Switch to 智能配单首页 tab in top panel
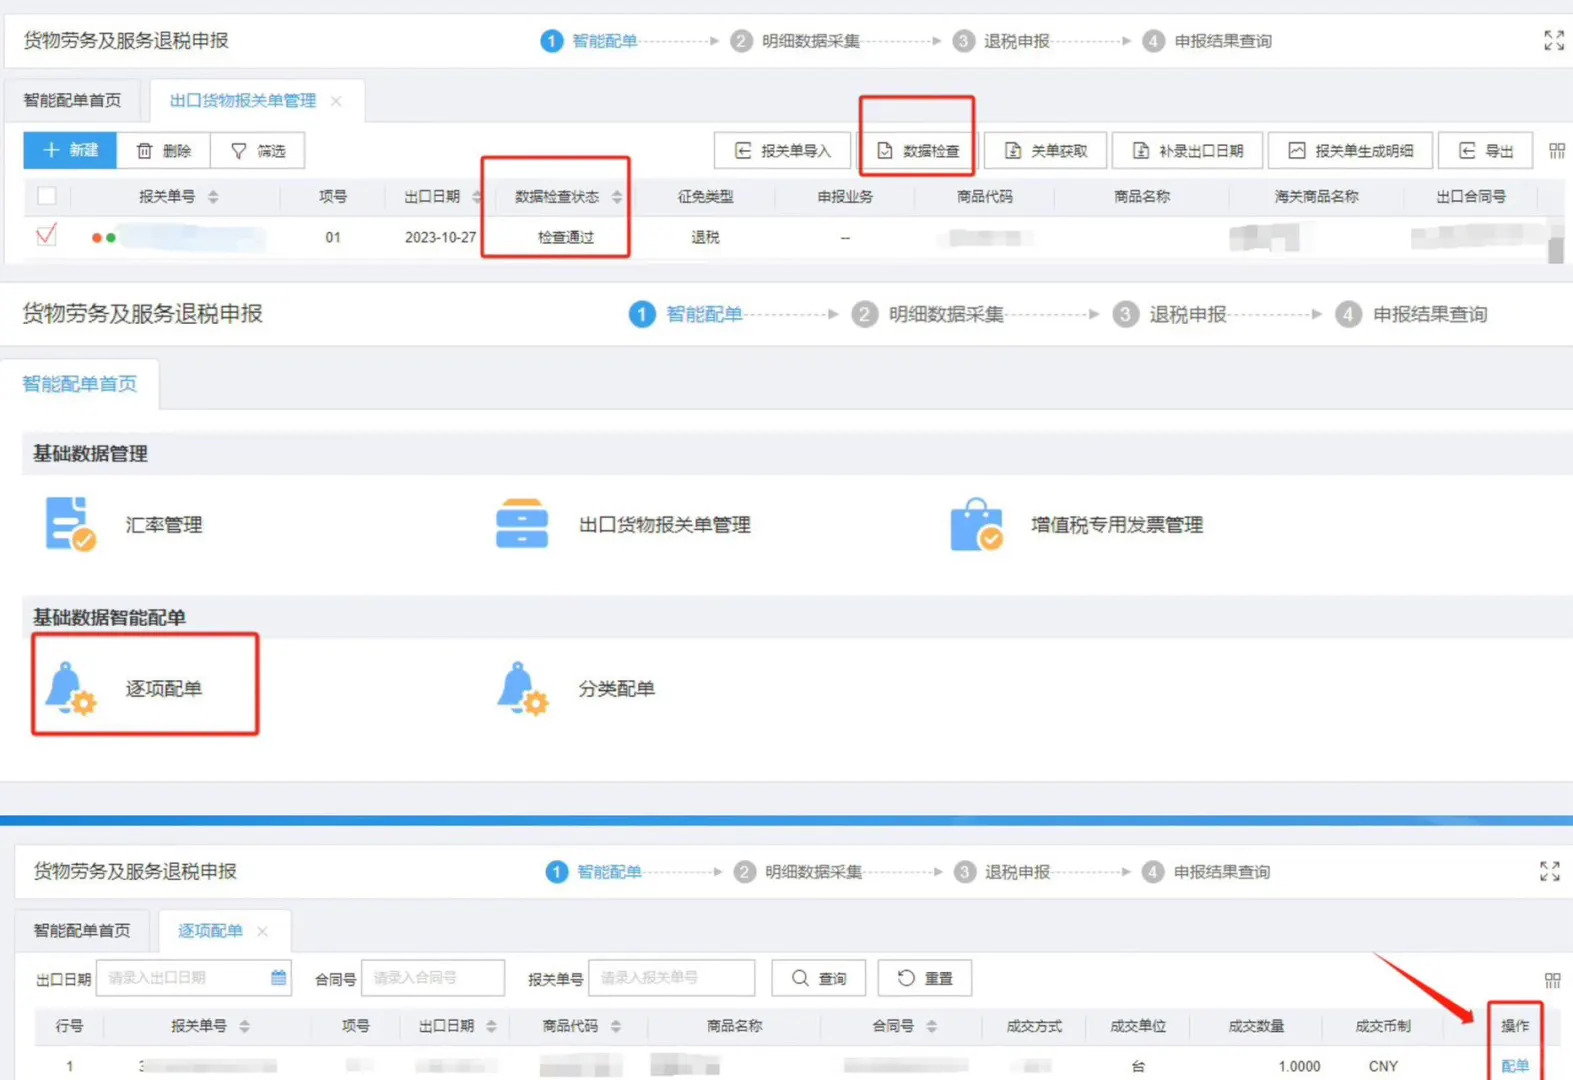Screen dimensions: 1573x1080 click(x=72, y=100)
